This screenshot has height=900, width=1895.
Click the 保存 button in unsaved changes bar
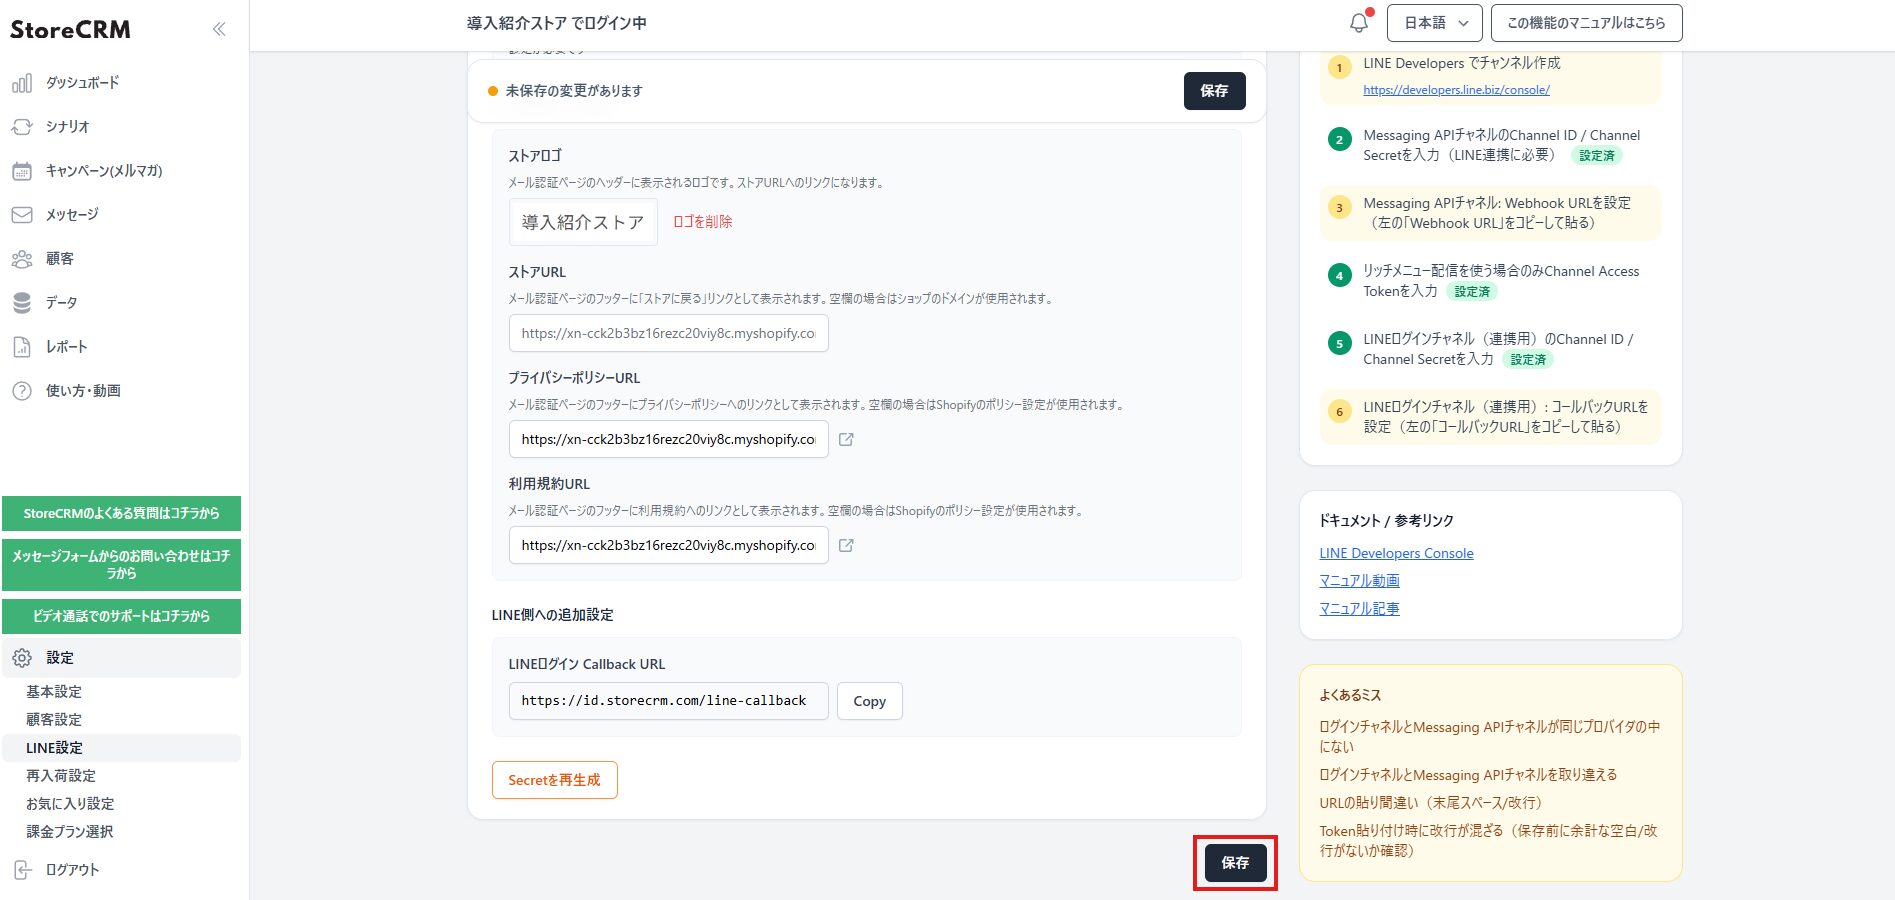coord(1214,91)
